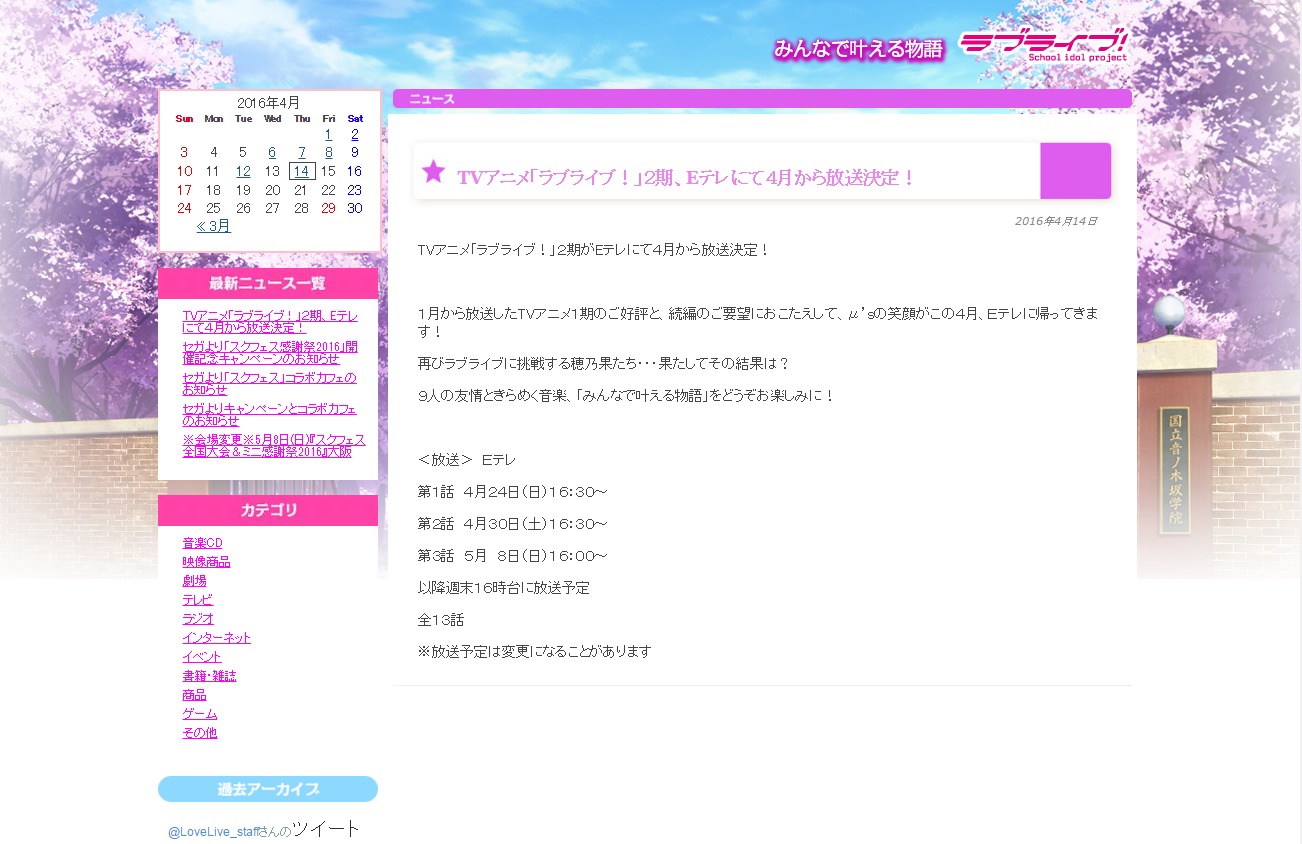Click the pink square beside article title
The height and width of the screenshot is (844, 1302).
[x=1075, y=171]
